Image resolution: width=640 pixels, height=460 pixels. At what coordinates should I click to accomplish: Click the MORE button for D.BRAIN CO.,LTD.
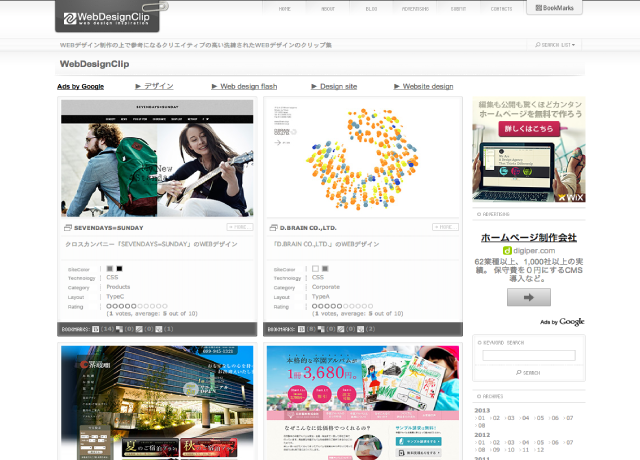(445, 227)
